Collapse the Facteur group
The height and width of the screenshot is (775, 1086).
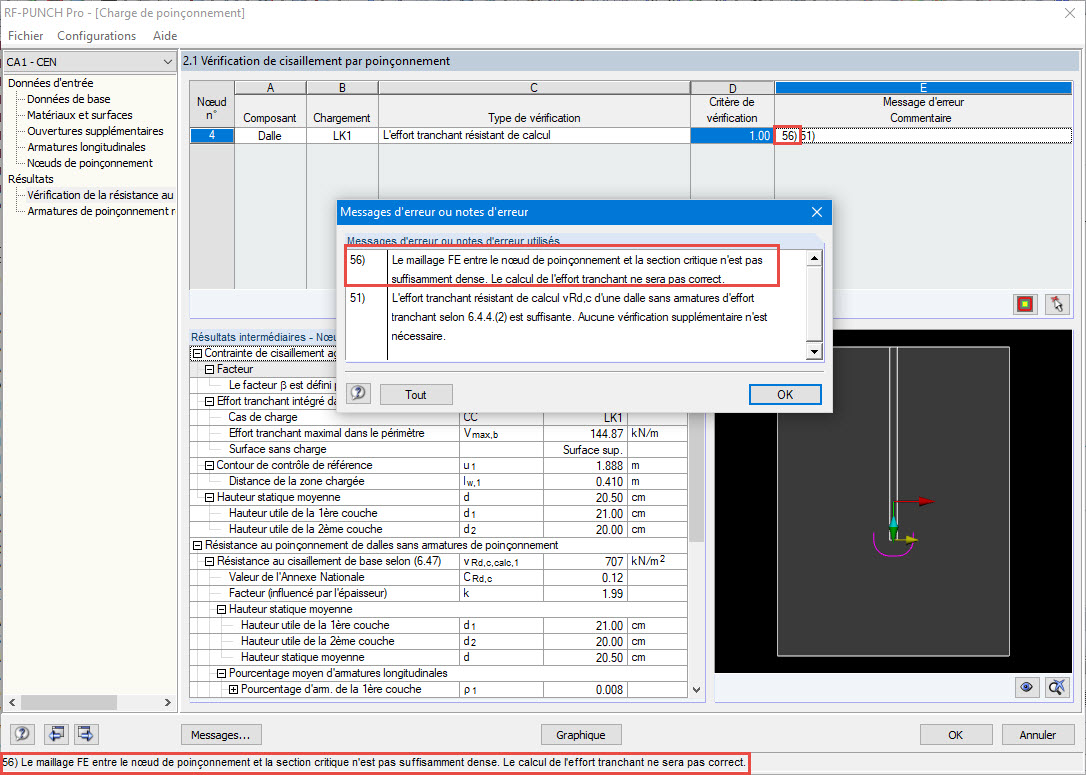coord(209,369)
